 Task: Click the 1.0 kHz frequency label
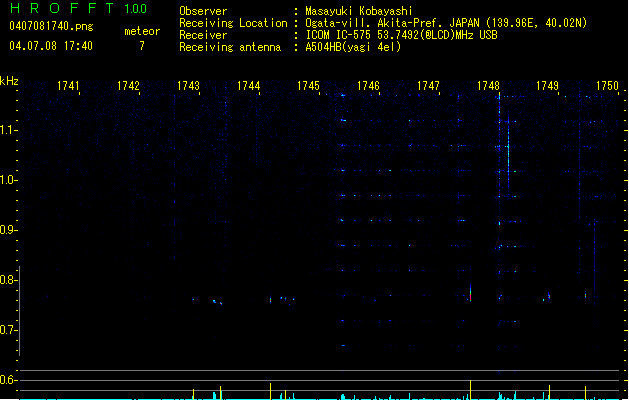tap(8, 180)
